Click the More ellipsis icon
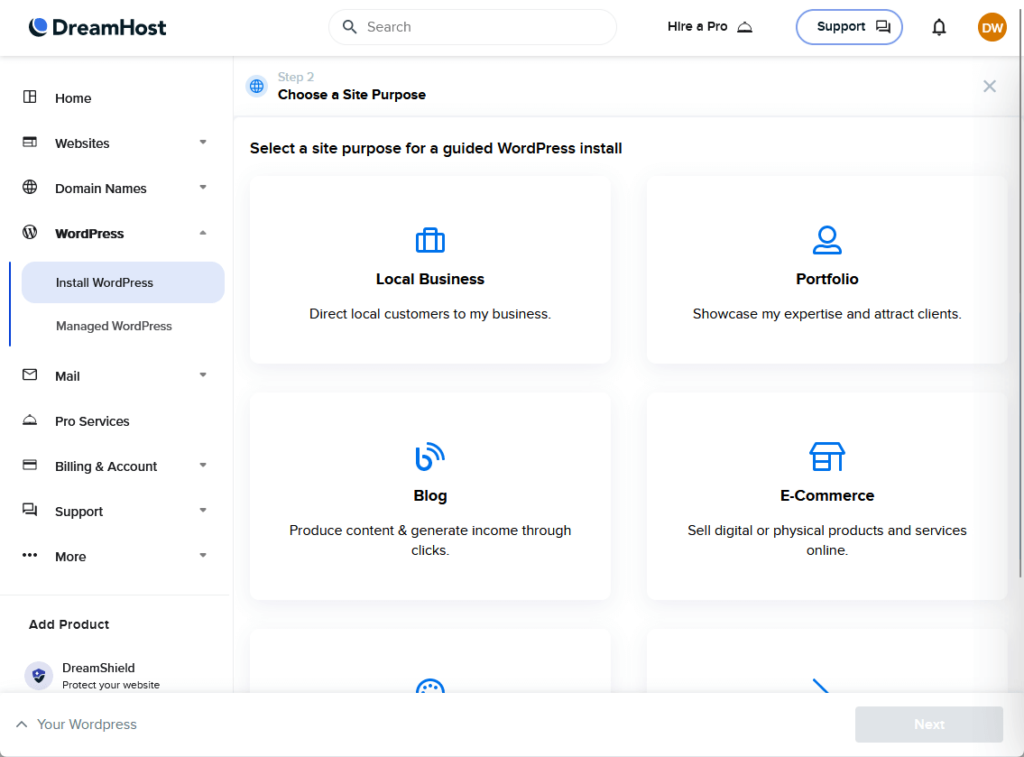The height and width of the screenshot is (757, 1024). click(x=30, y=555)
